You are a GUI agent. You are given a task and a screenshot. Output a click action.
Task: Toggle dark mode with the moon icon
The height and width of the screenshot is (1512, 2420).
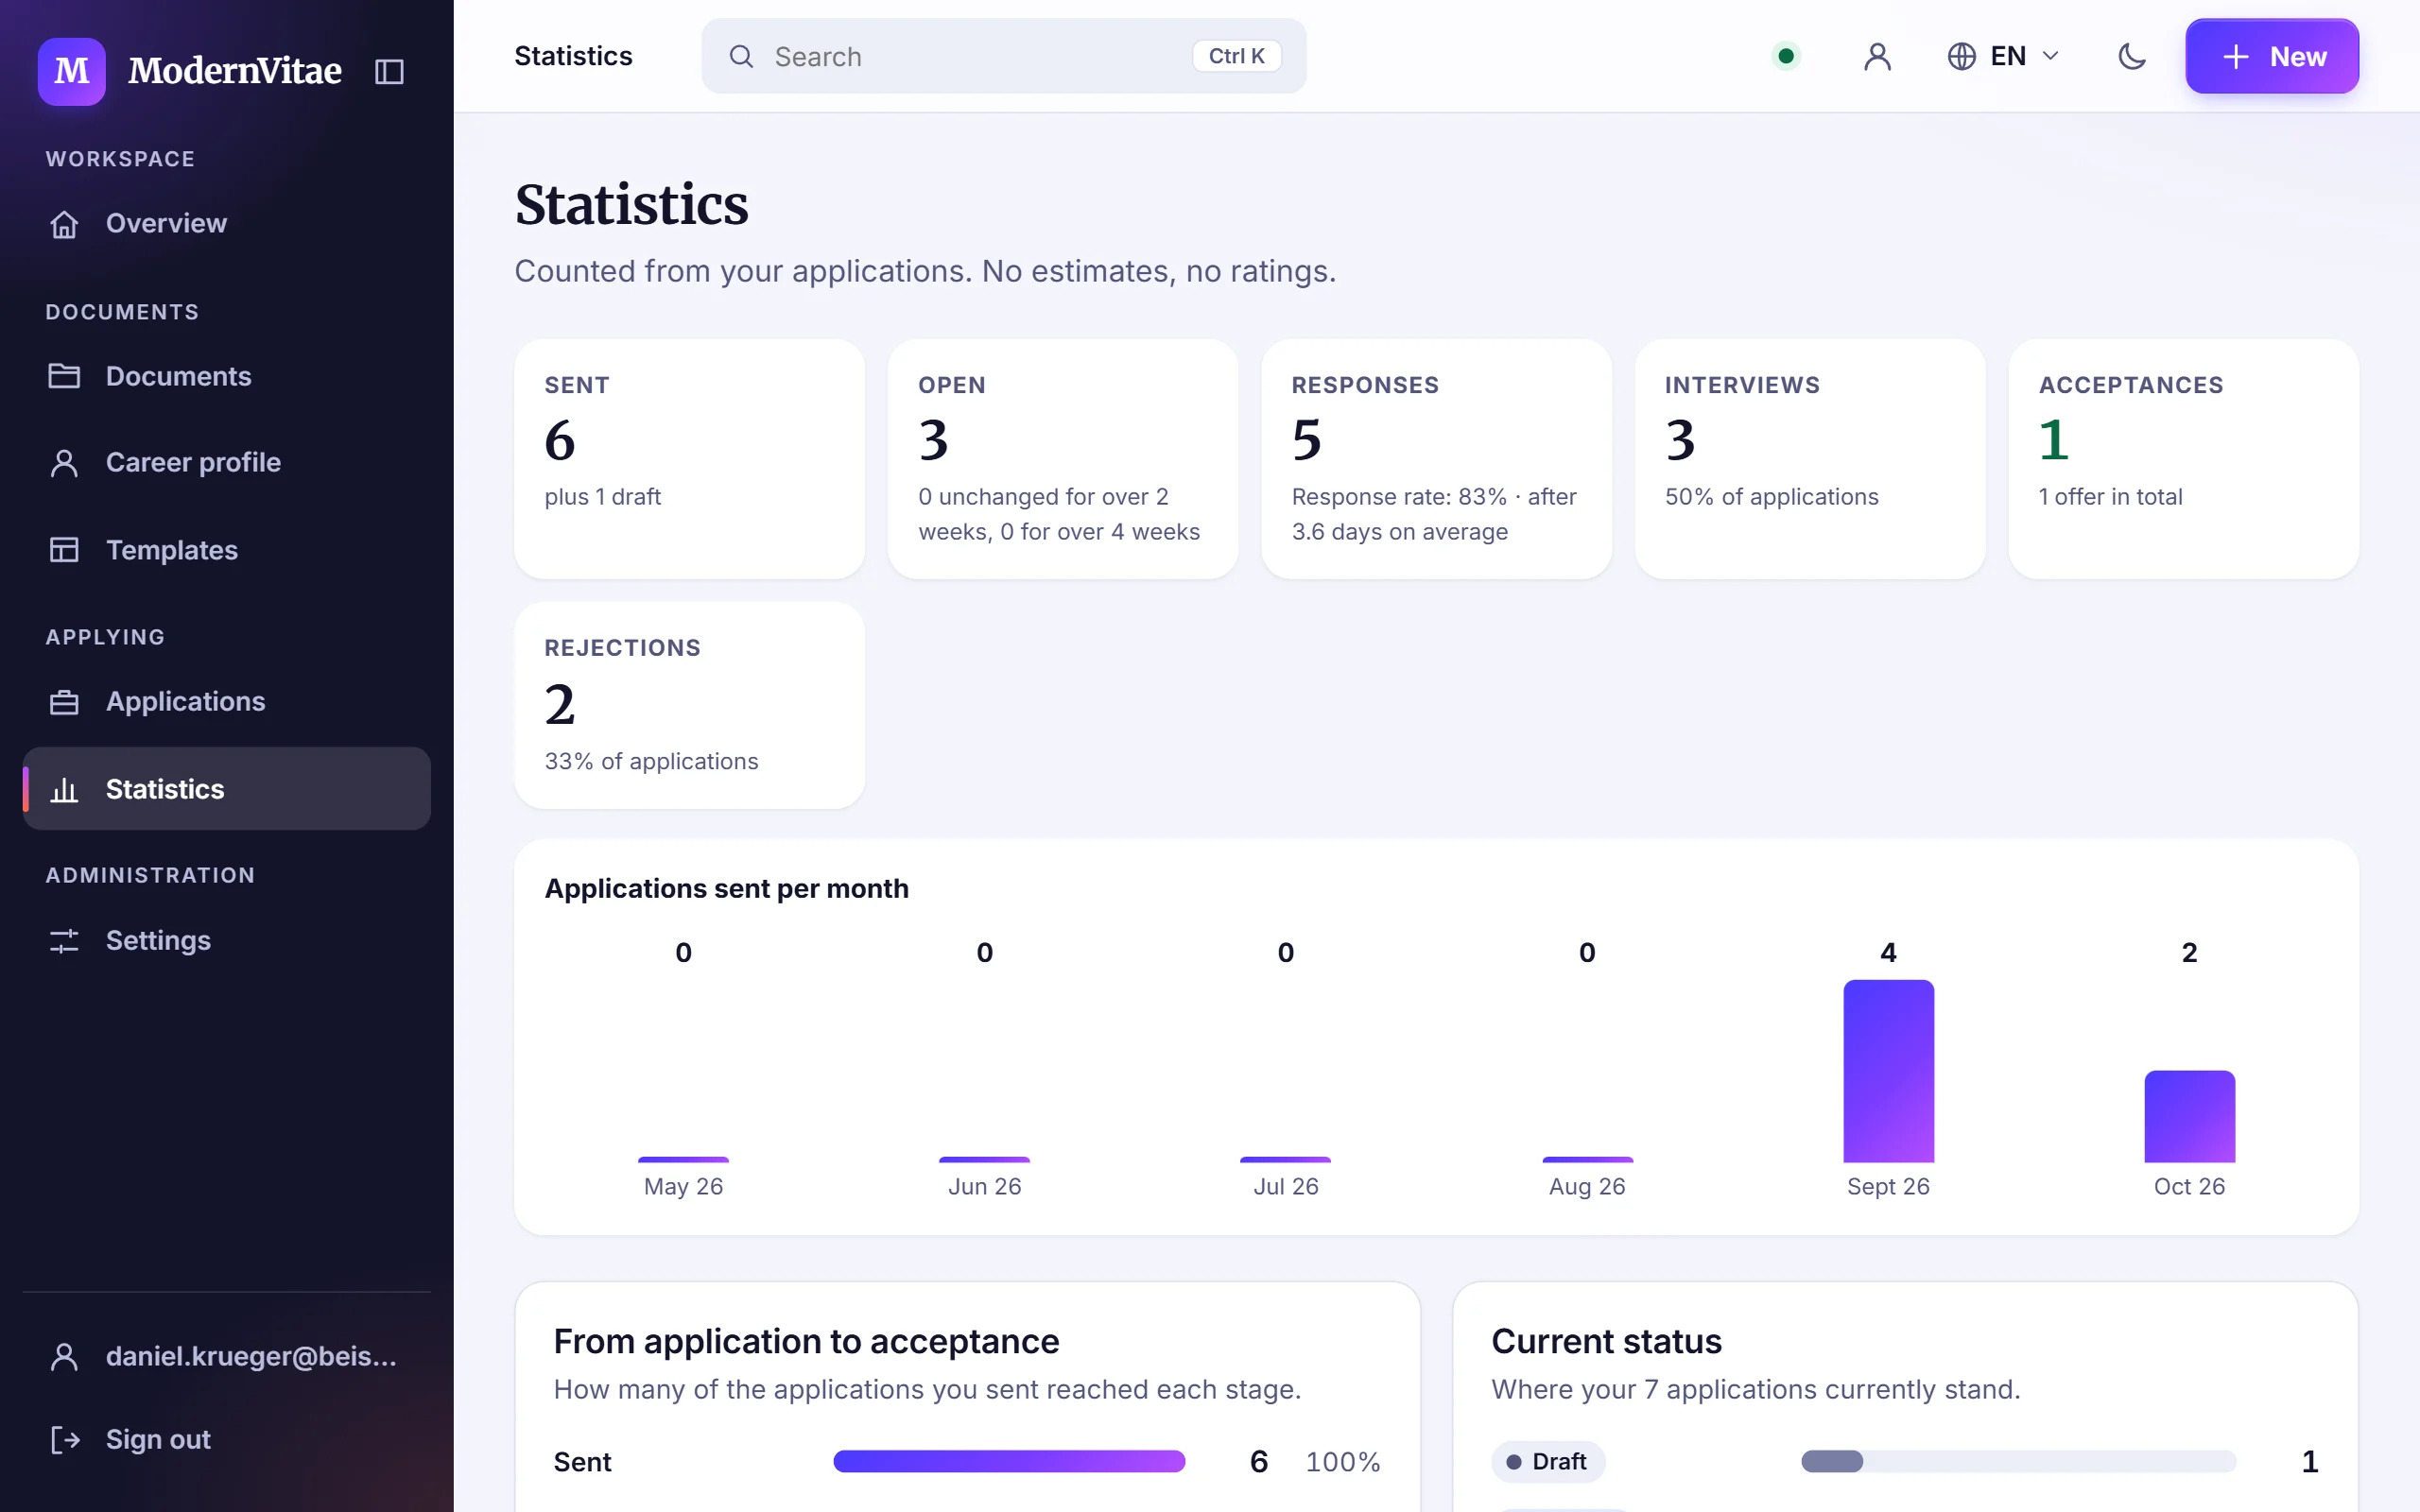[2132, 56]
